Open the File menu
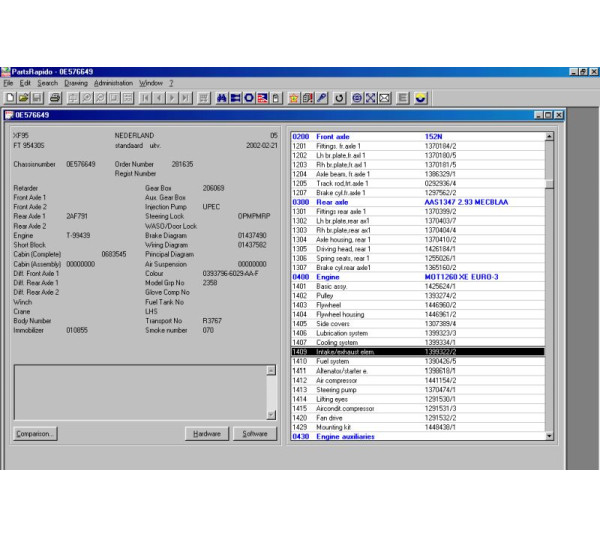600x538 pixels. (9, 83)
